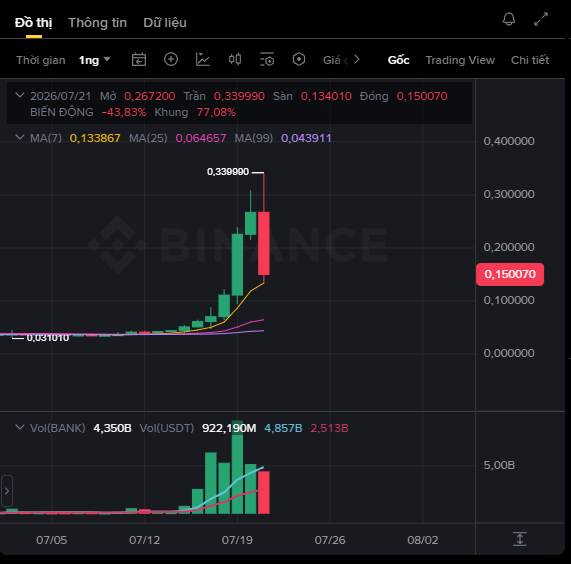This screenshot has width=571, height=564.
Task: Click the Khung value 77,08%
Action: click(216, 112)
